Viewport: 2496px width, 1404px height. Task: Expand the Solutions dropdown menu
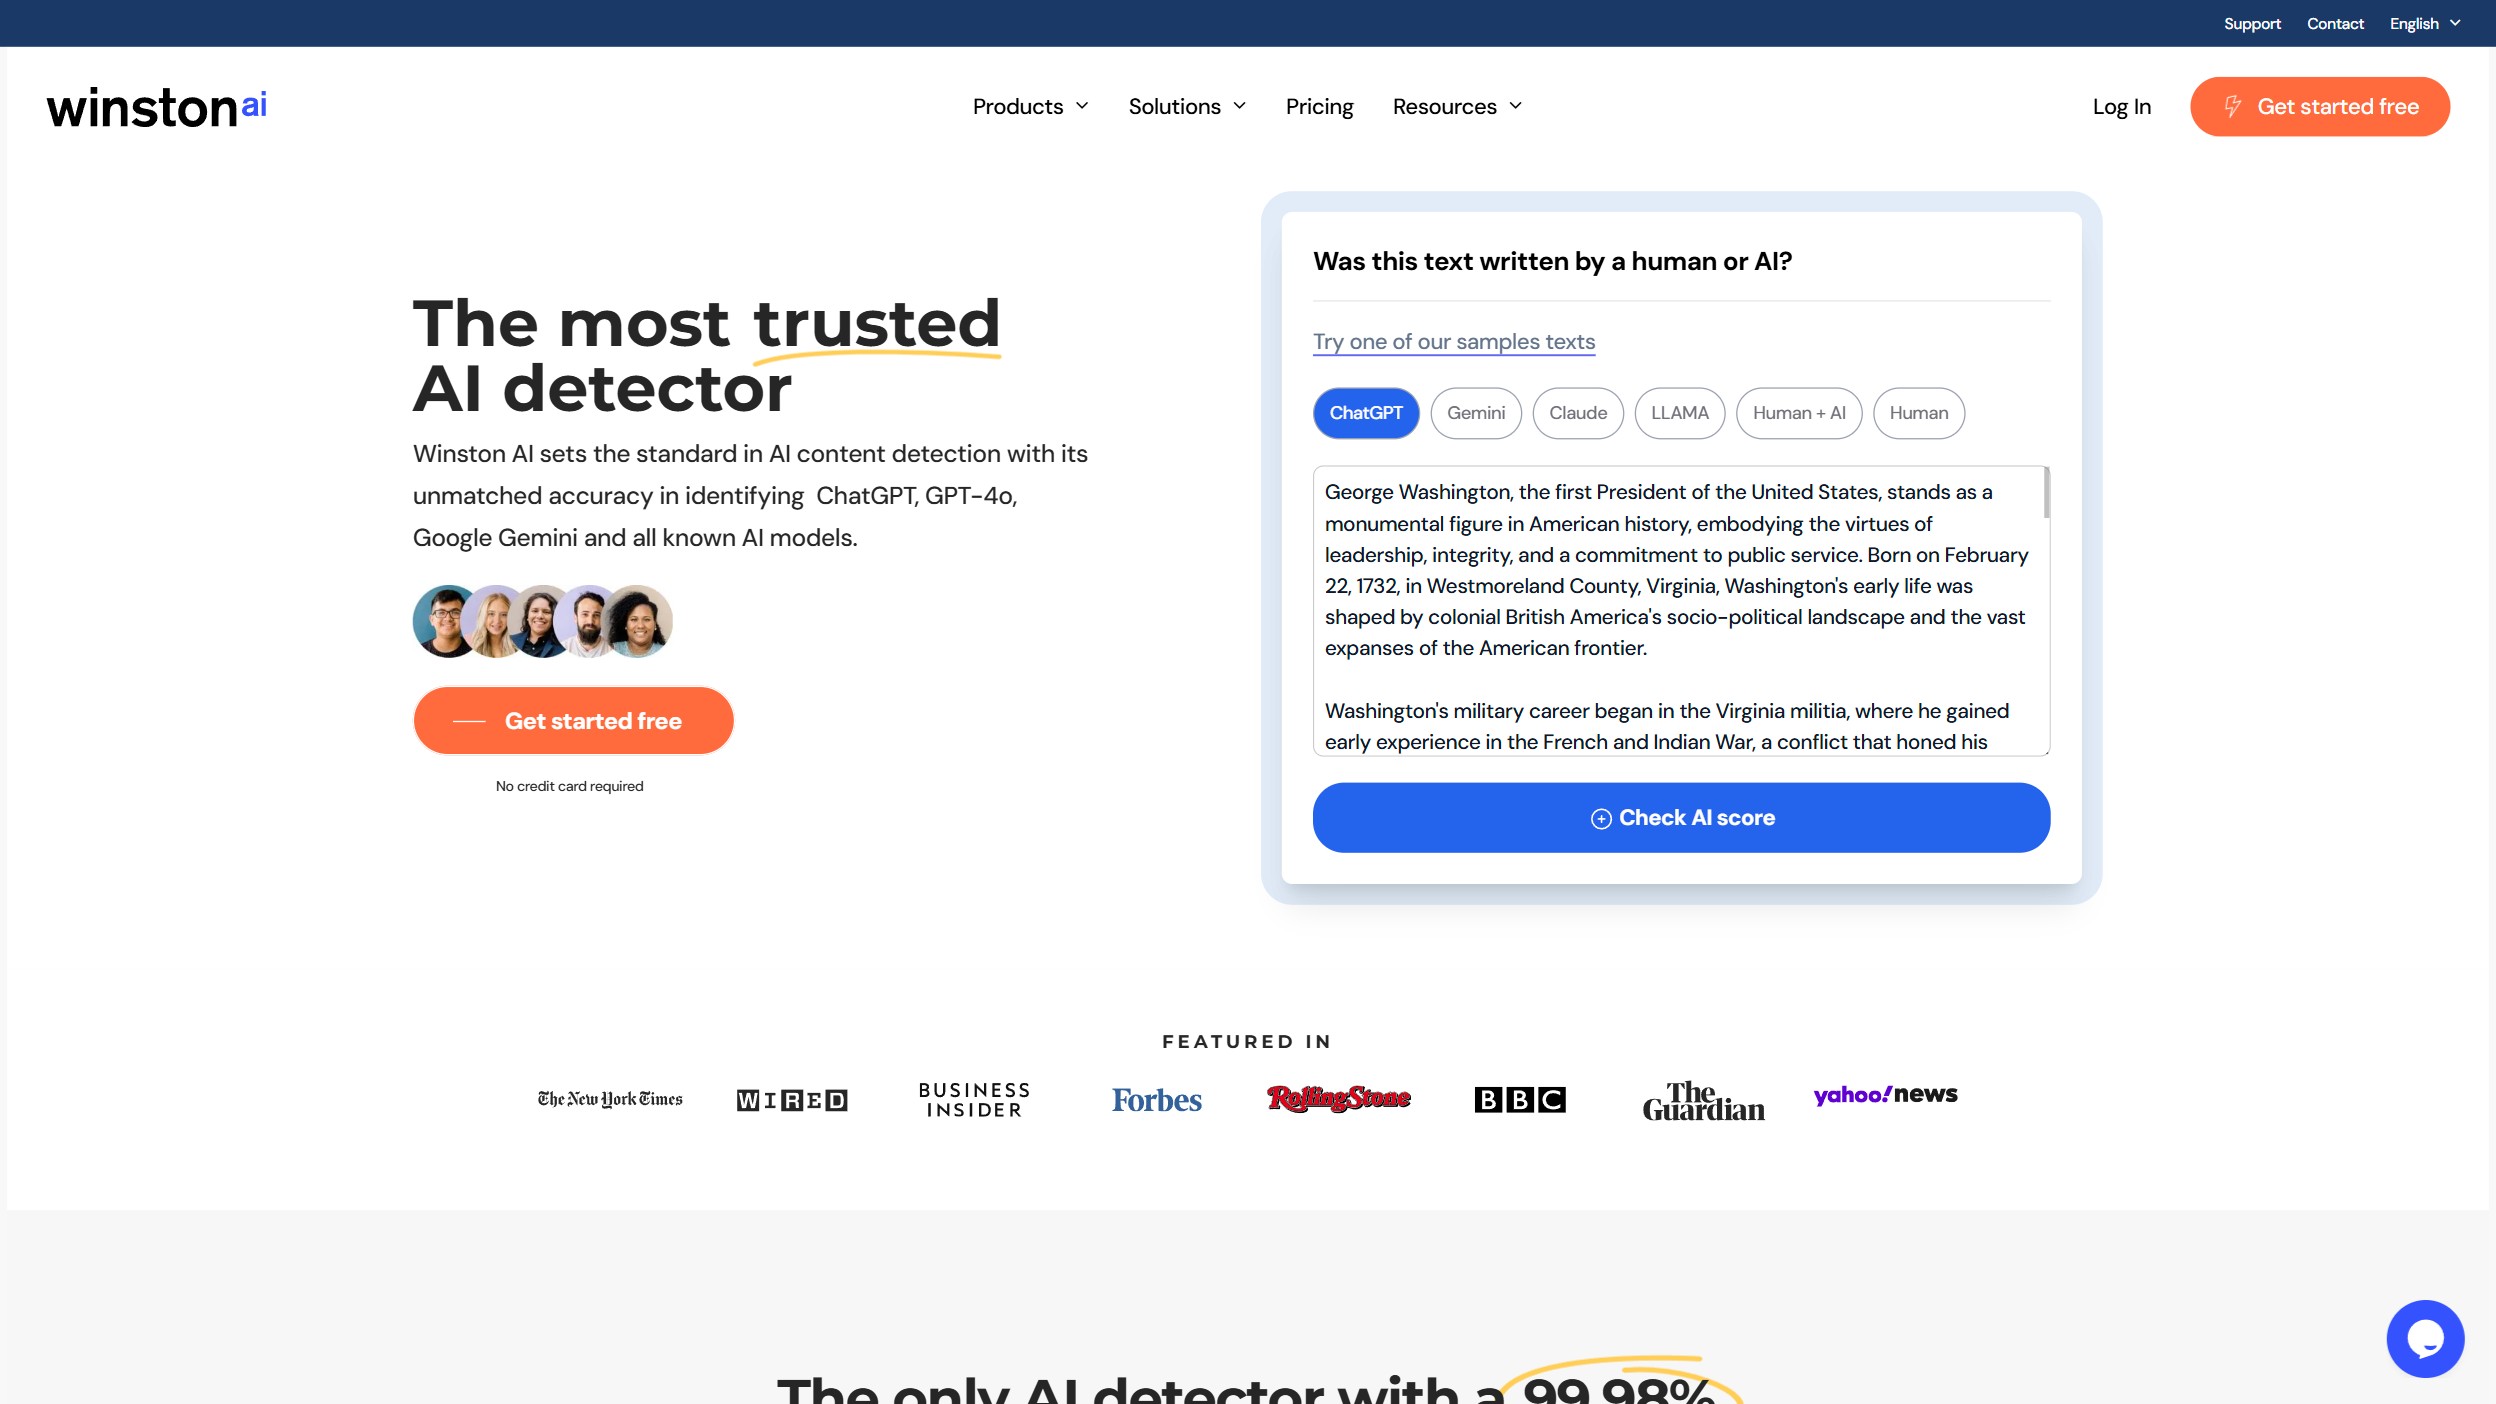(1187, 106)
